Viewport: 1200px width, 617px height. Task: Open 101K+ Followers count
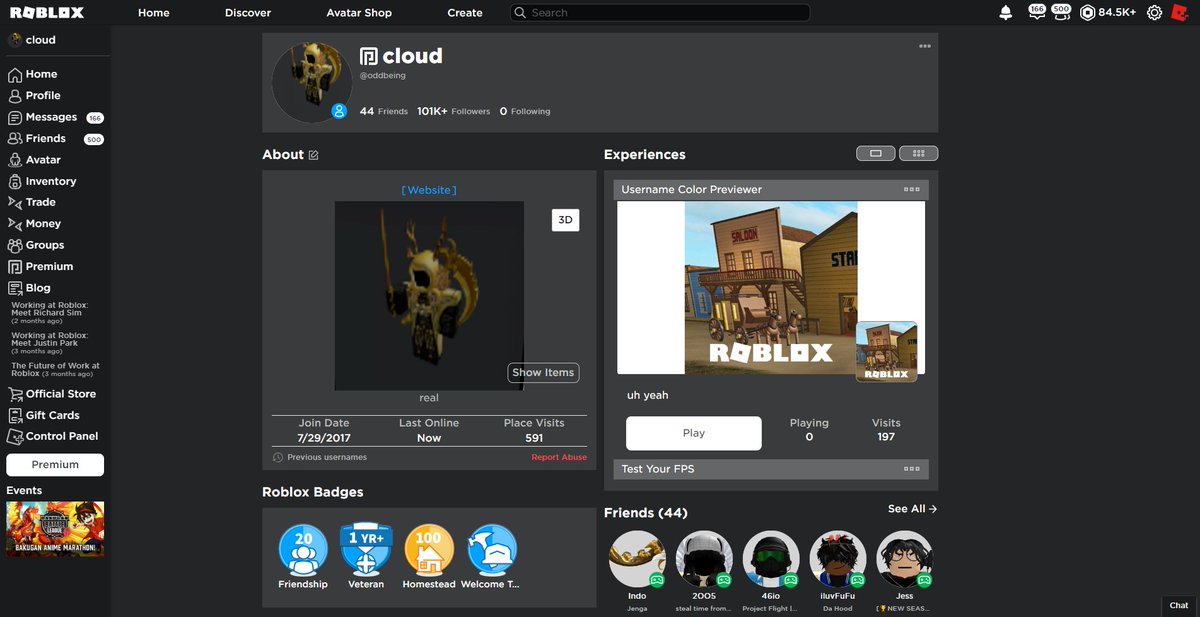454,111
